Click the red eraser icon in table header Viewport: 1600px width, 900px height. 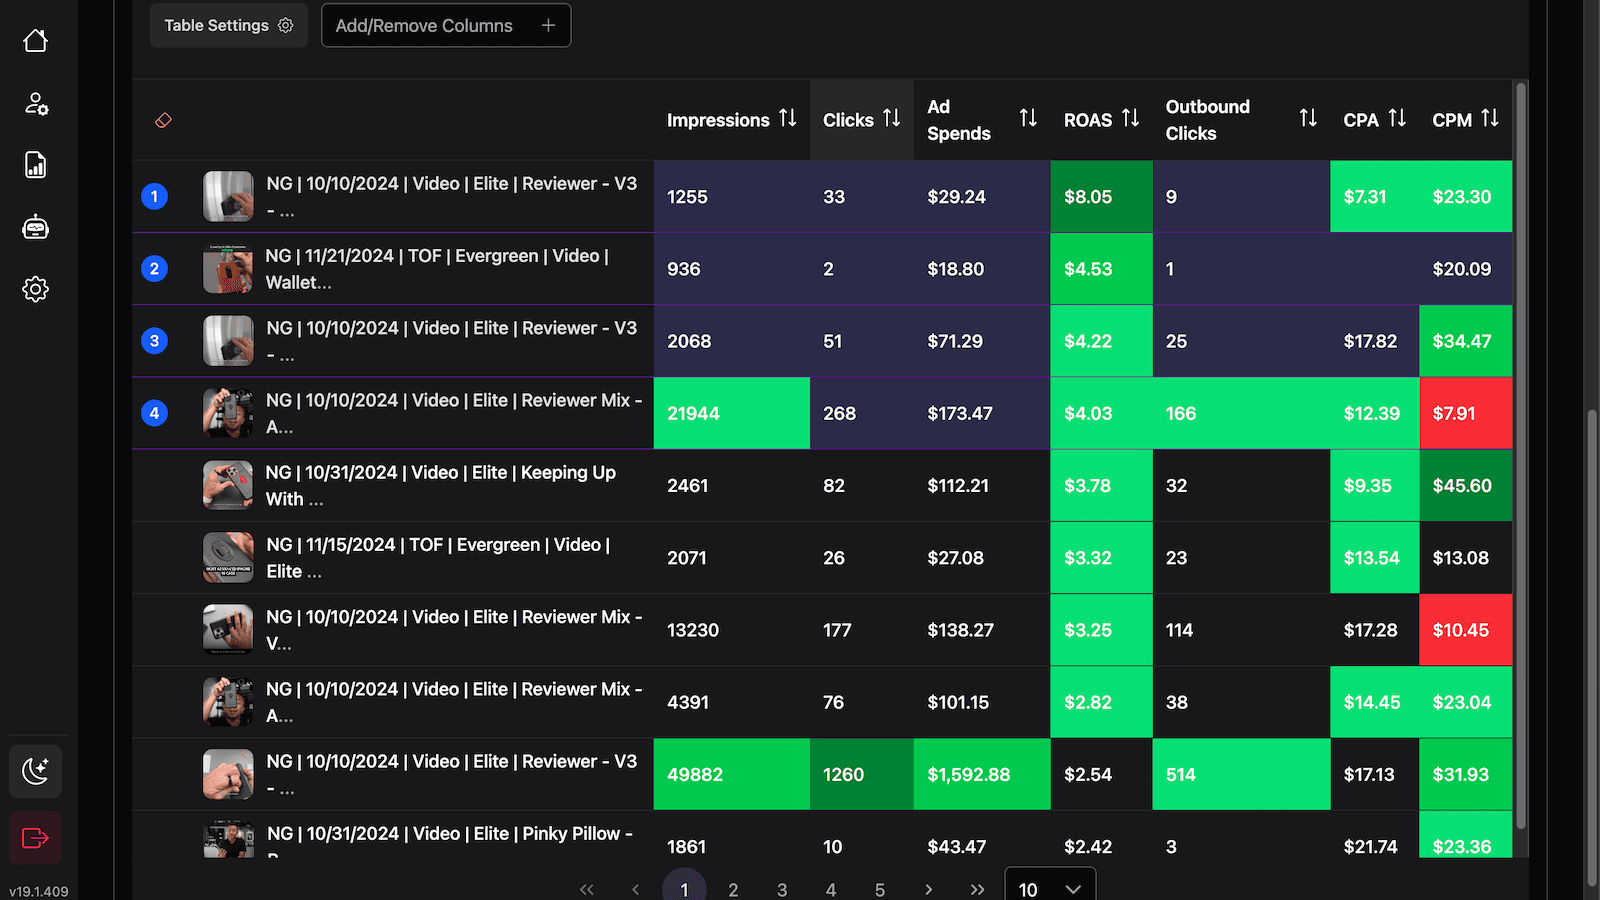click(x=163, y=120)
